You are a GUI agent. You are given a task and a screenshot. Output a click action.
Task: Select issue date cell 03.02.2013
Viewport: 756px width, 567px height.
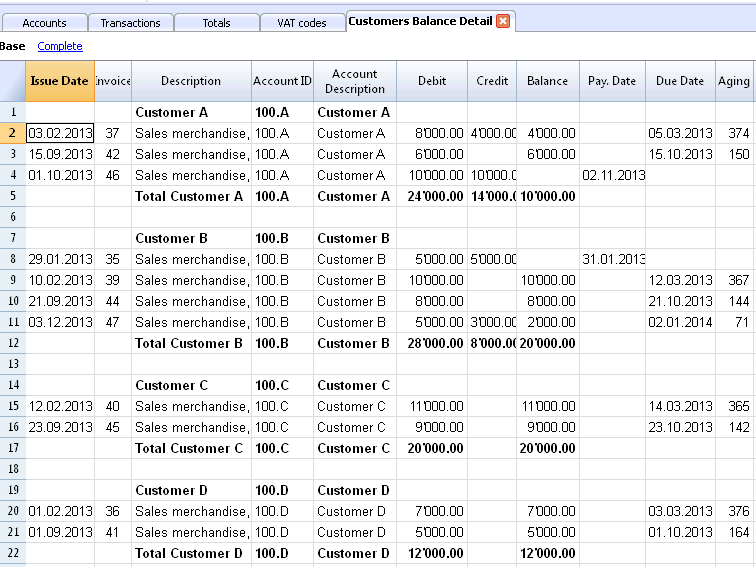[x=60, y=133]
